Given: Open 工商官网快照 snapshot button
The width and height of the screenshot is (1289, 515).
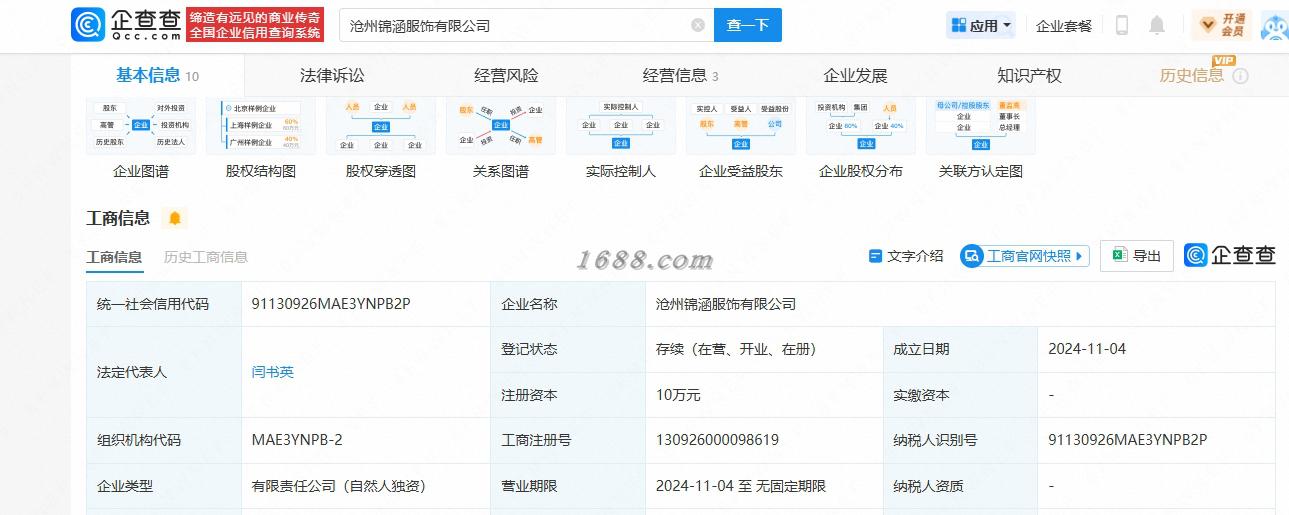Looking at the screenshot, I should click(1024, 256).
